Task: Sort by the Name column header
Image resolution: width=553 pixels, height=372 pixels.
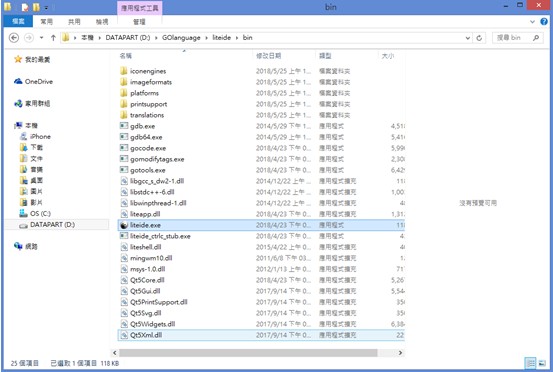Action: click(126, 56)
